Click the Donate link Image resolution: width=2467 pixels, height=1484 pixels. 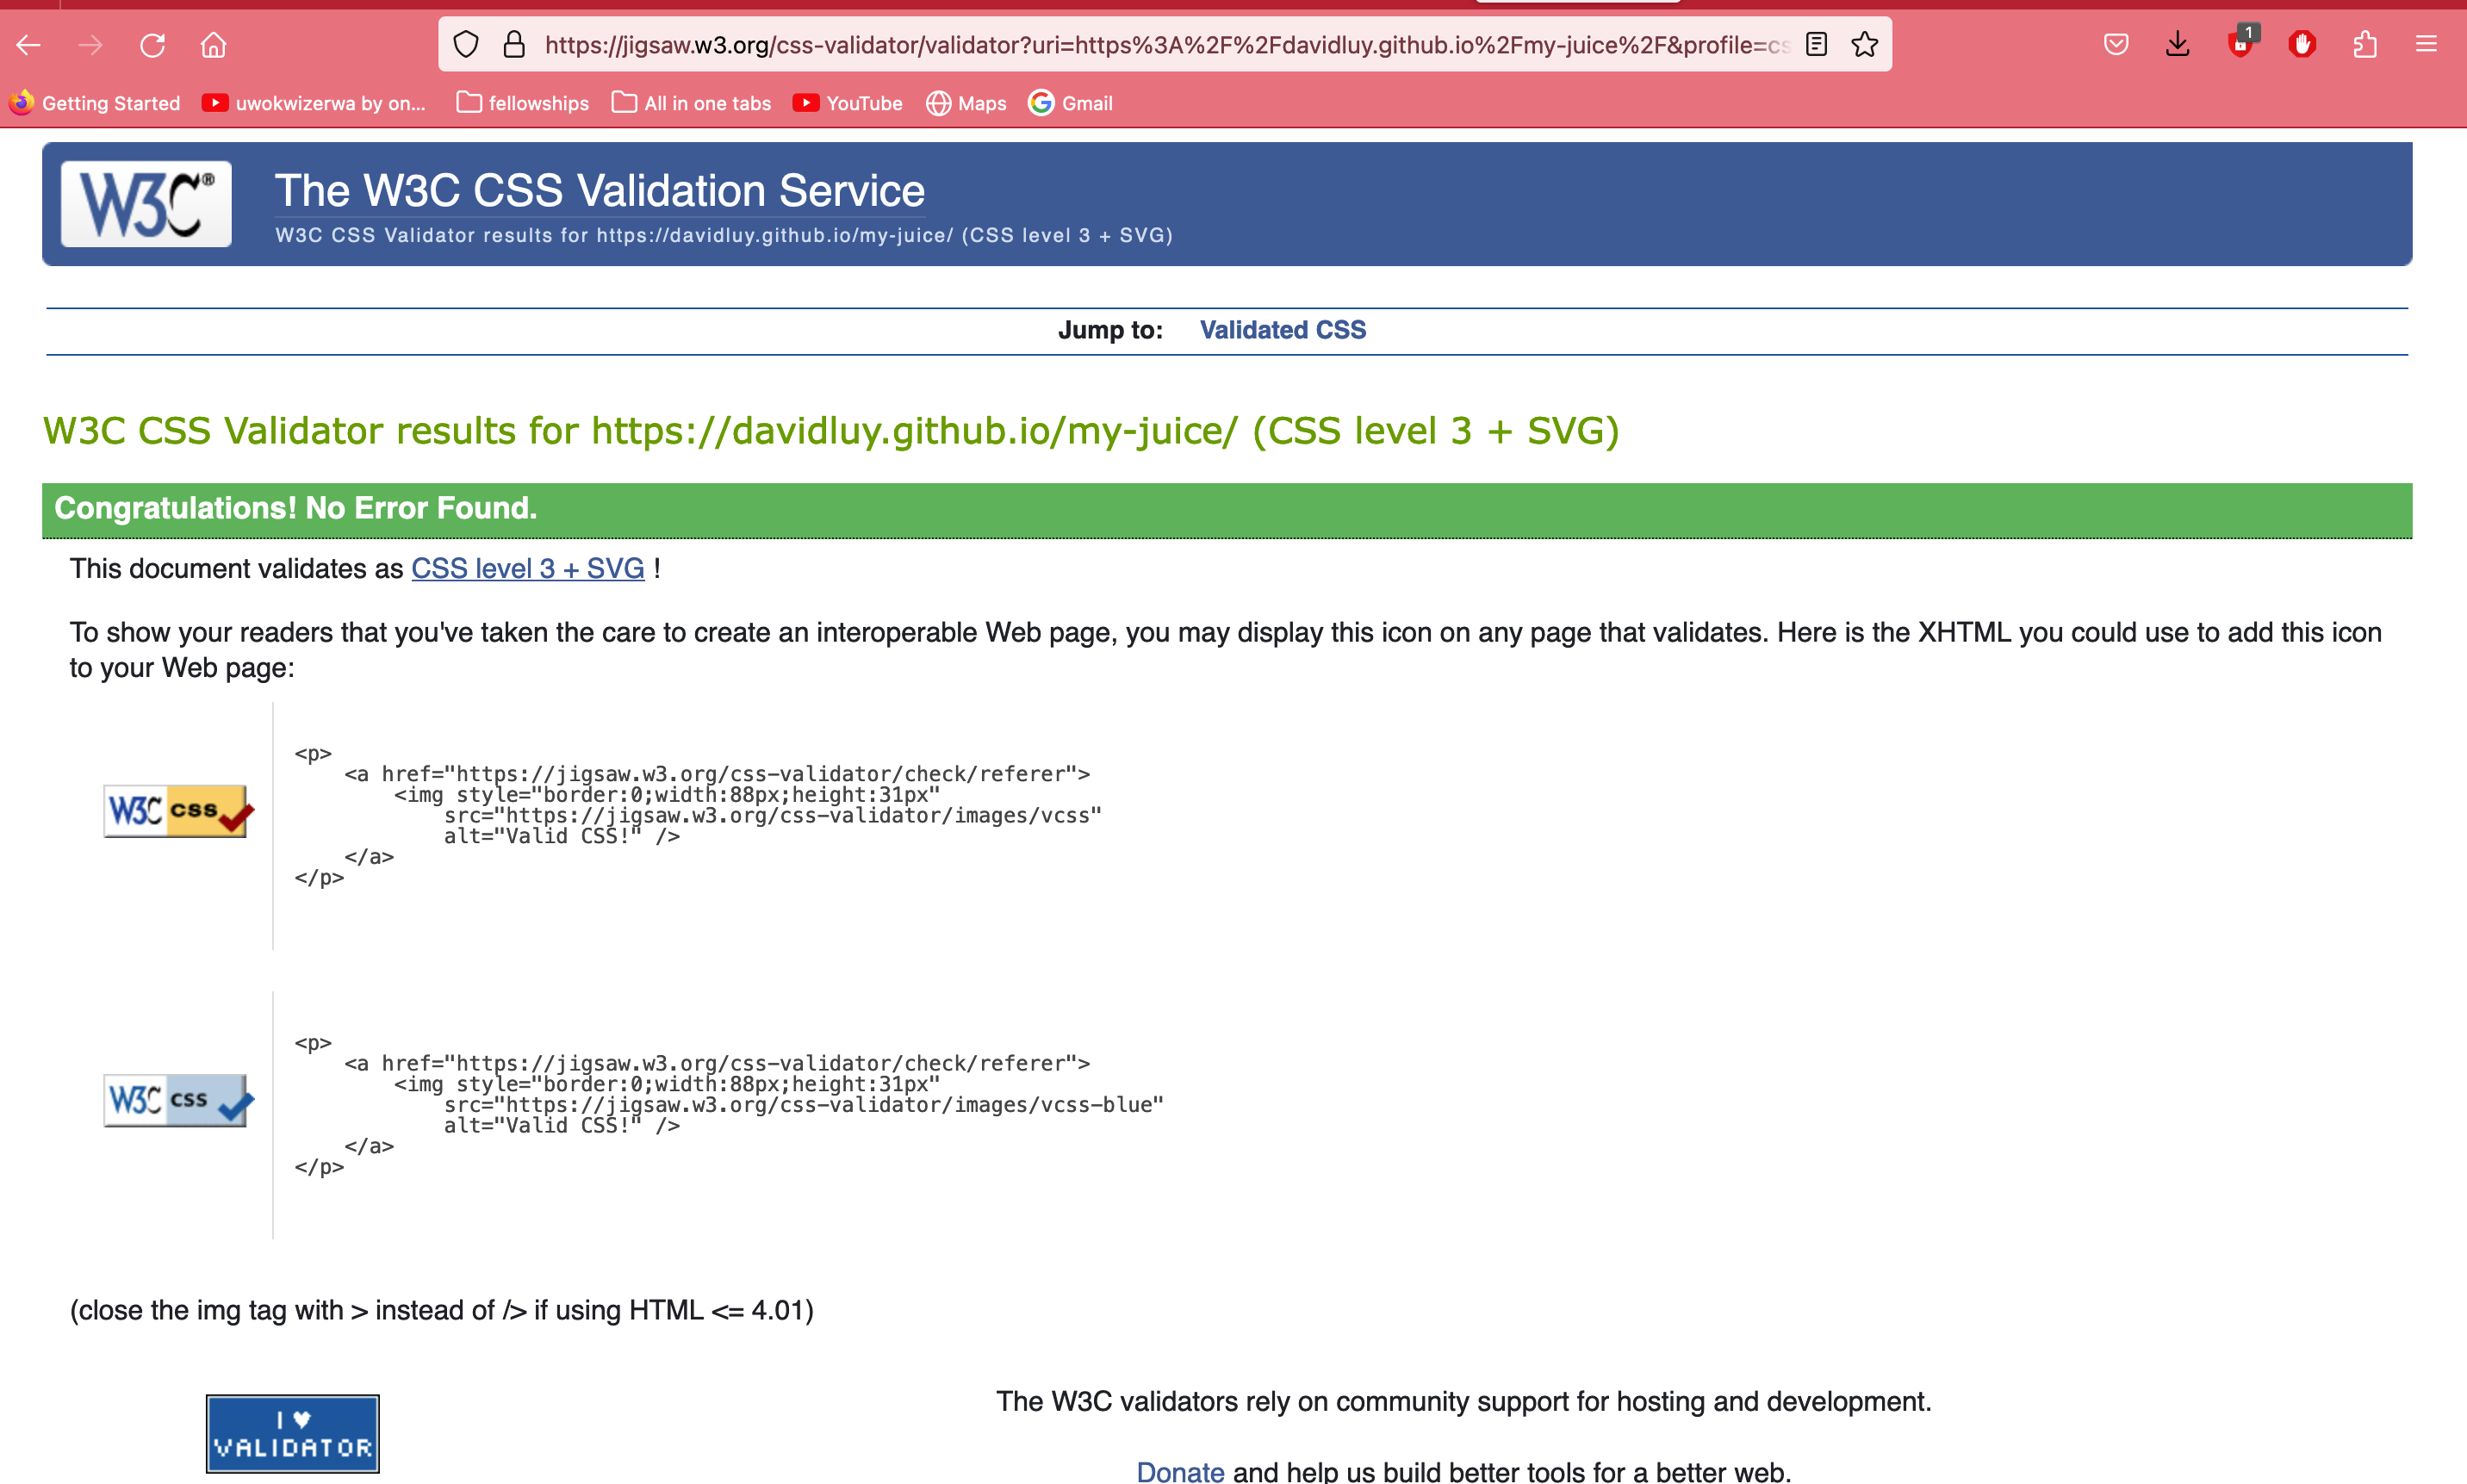pyautogui.click(x=1180, y=1470)
